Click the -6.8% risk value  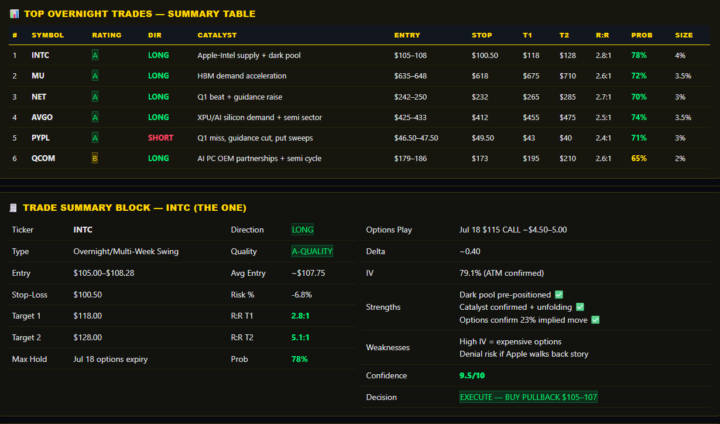click(302, 294)
